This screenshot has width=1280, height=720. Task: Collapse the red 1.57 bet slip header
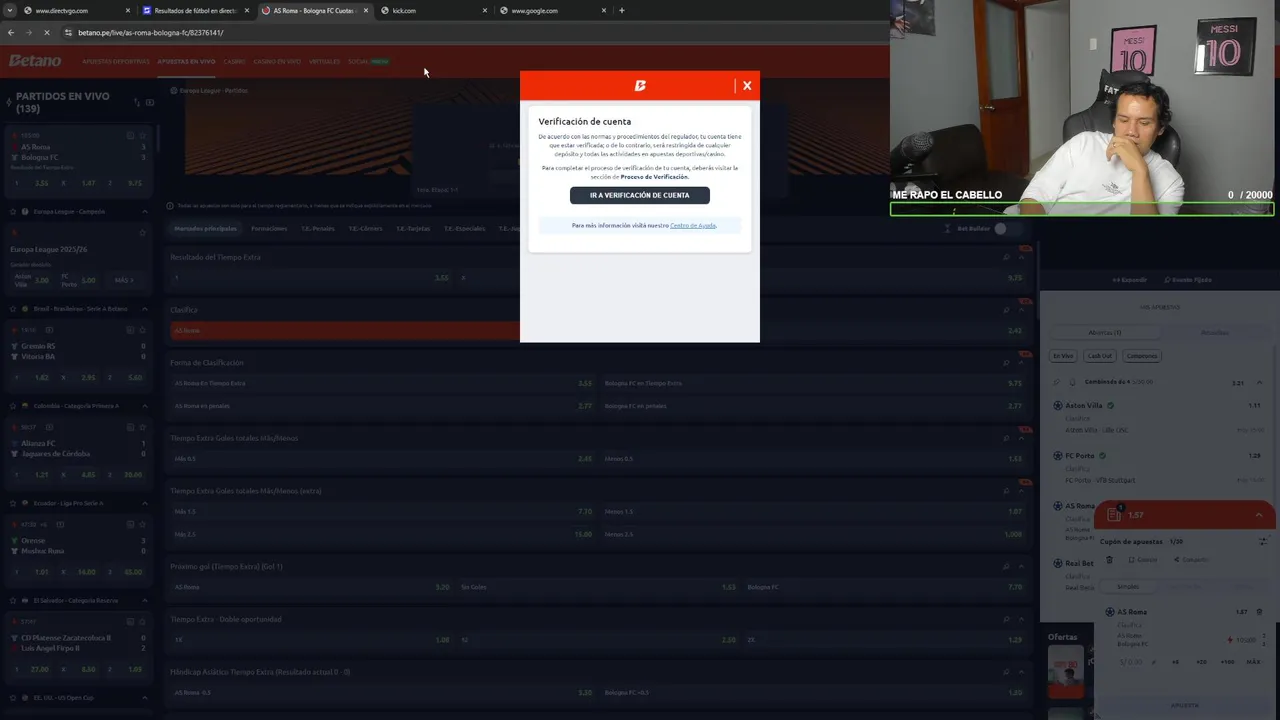click(x=1259, y=515)
